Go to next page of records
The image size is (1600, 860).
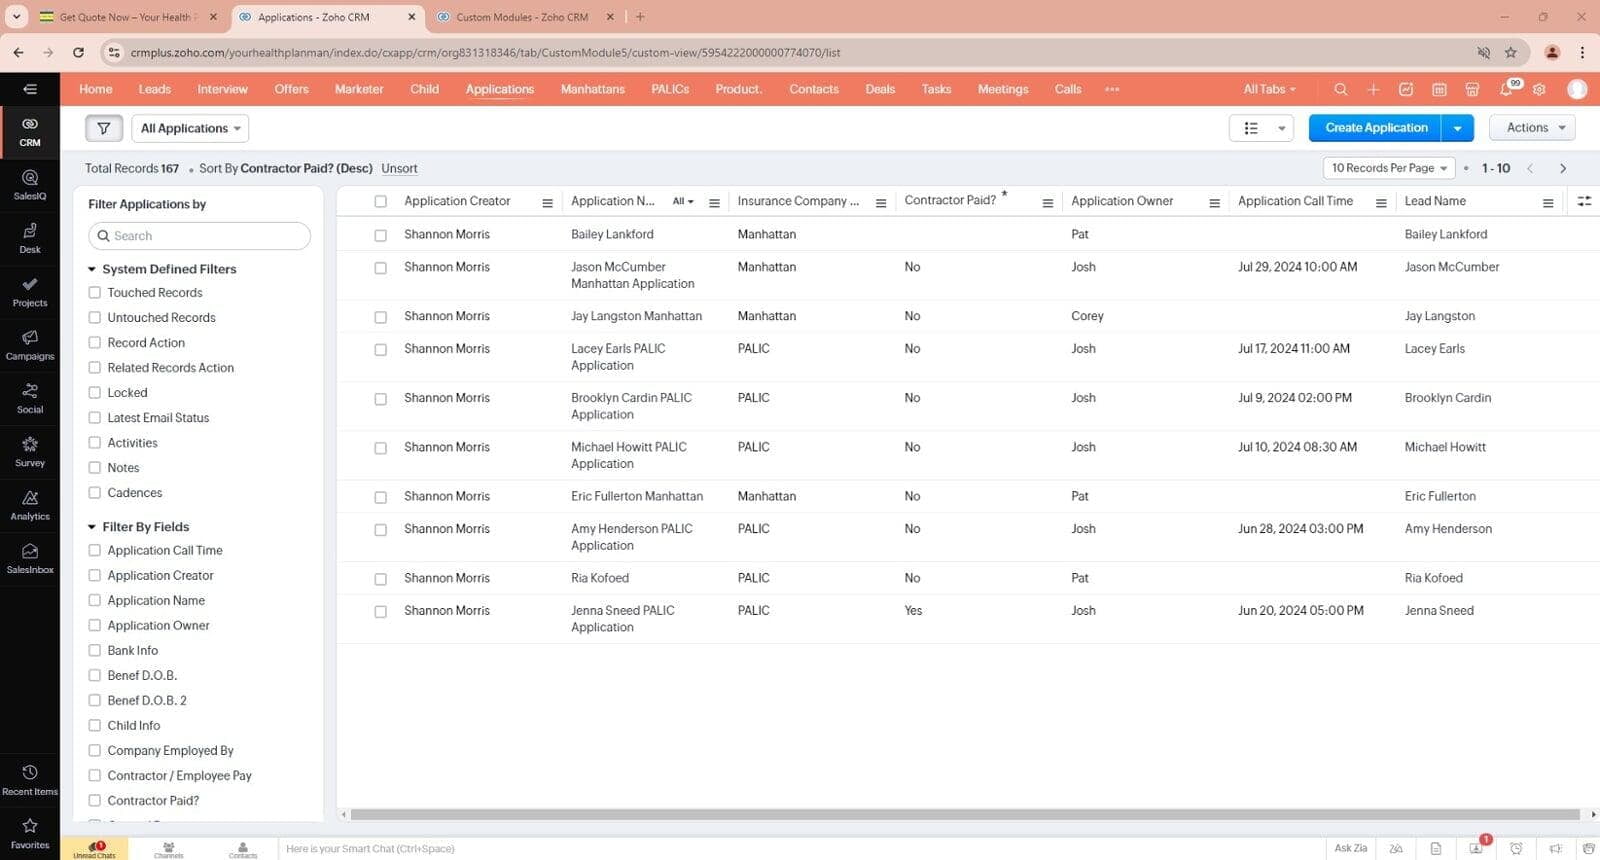click(x=1563, y=168)
